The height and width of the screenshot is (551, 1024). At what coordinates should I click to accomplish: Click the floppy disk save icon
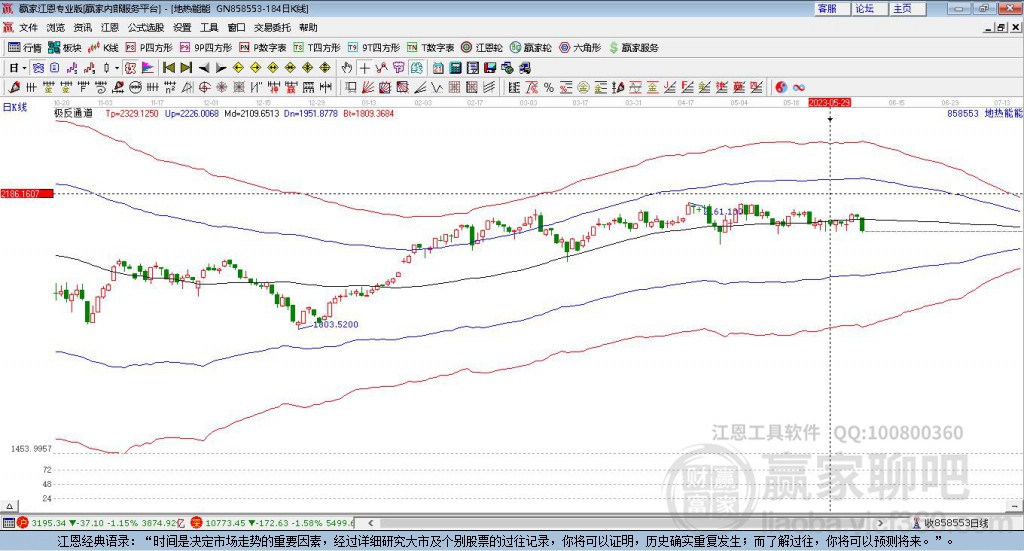490,68
